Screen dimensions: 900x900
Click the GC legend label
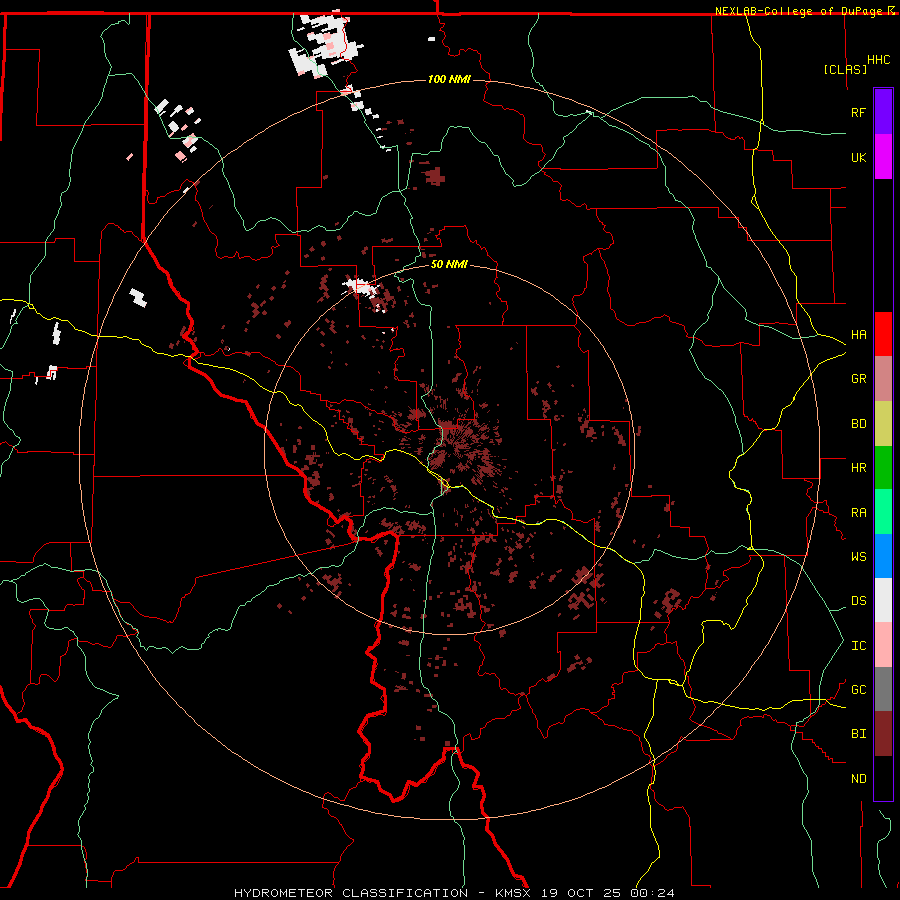(x=858, y=690)
